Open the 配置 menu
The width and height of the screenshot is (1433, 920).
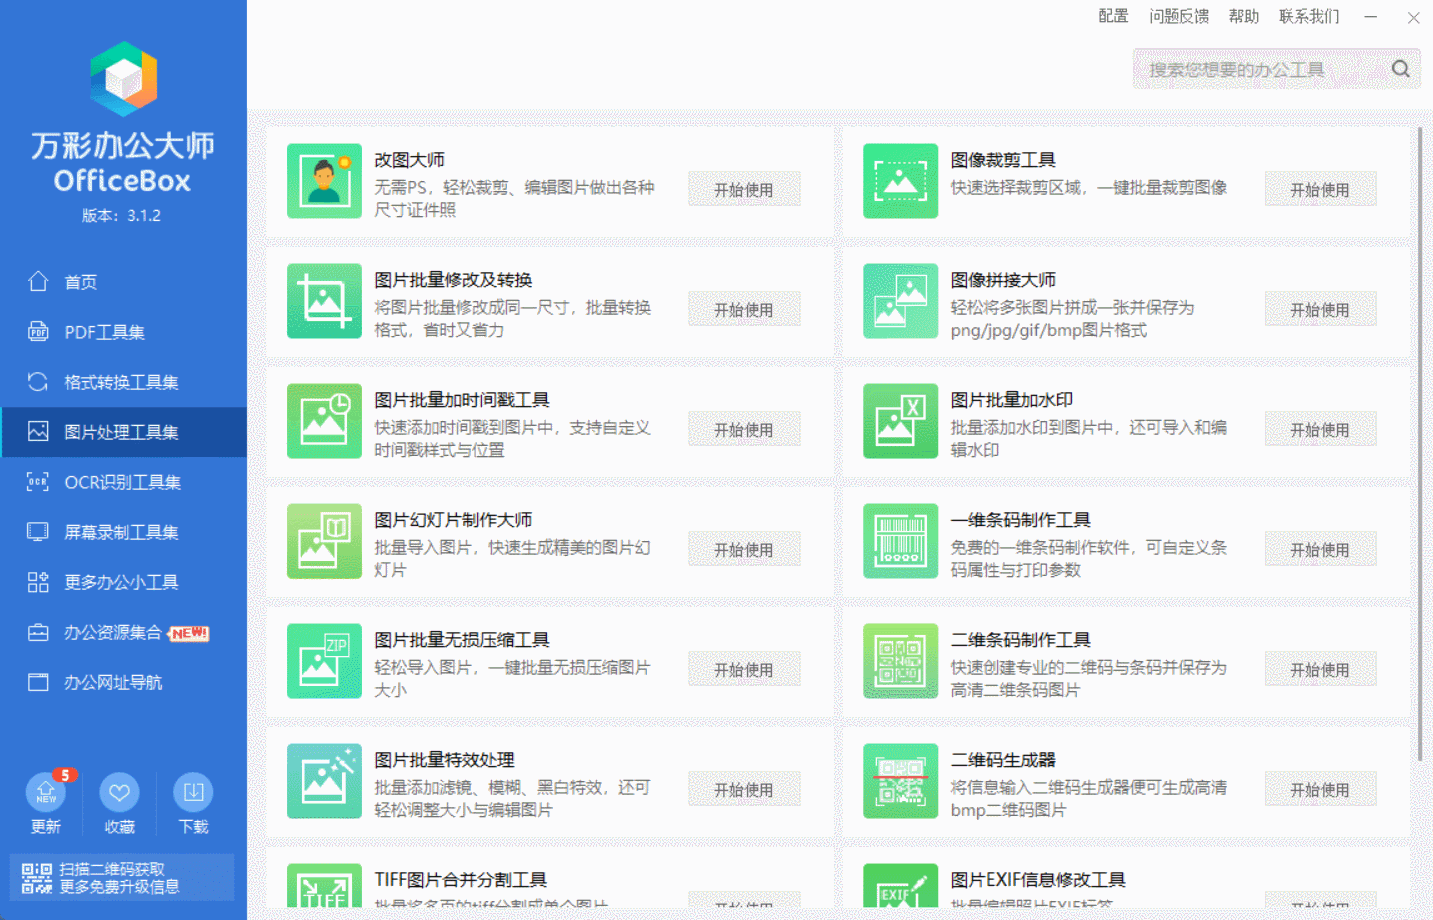tap(1112, 16)
